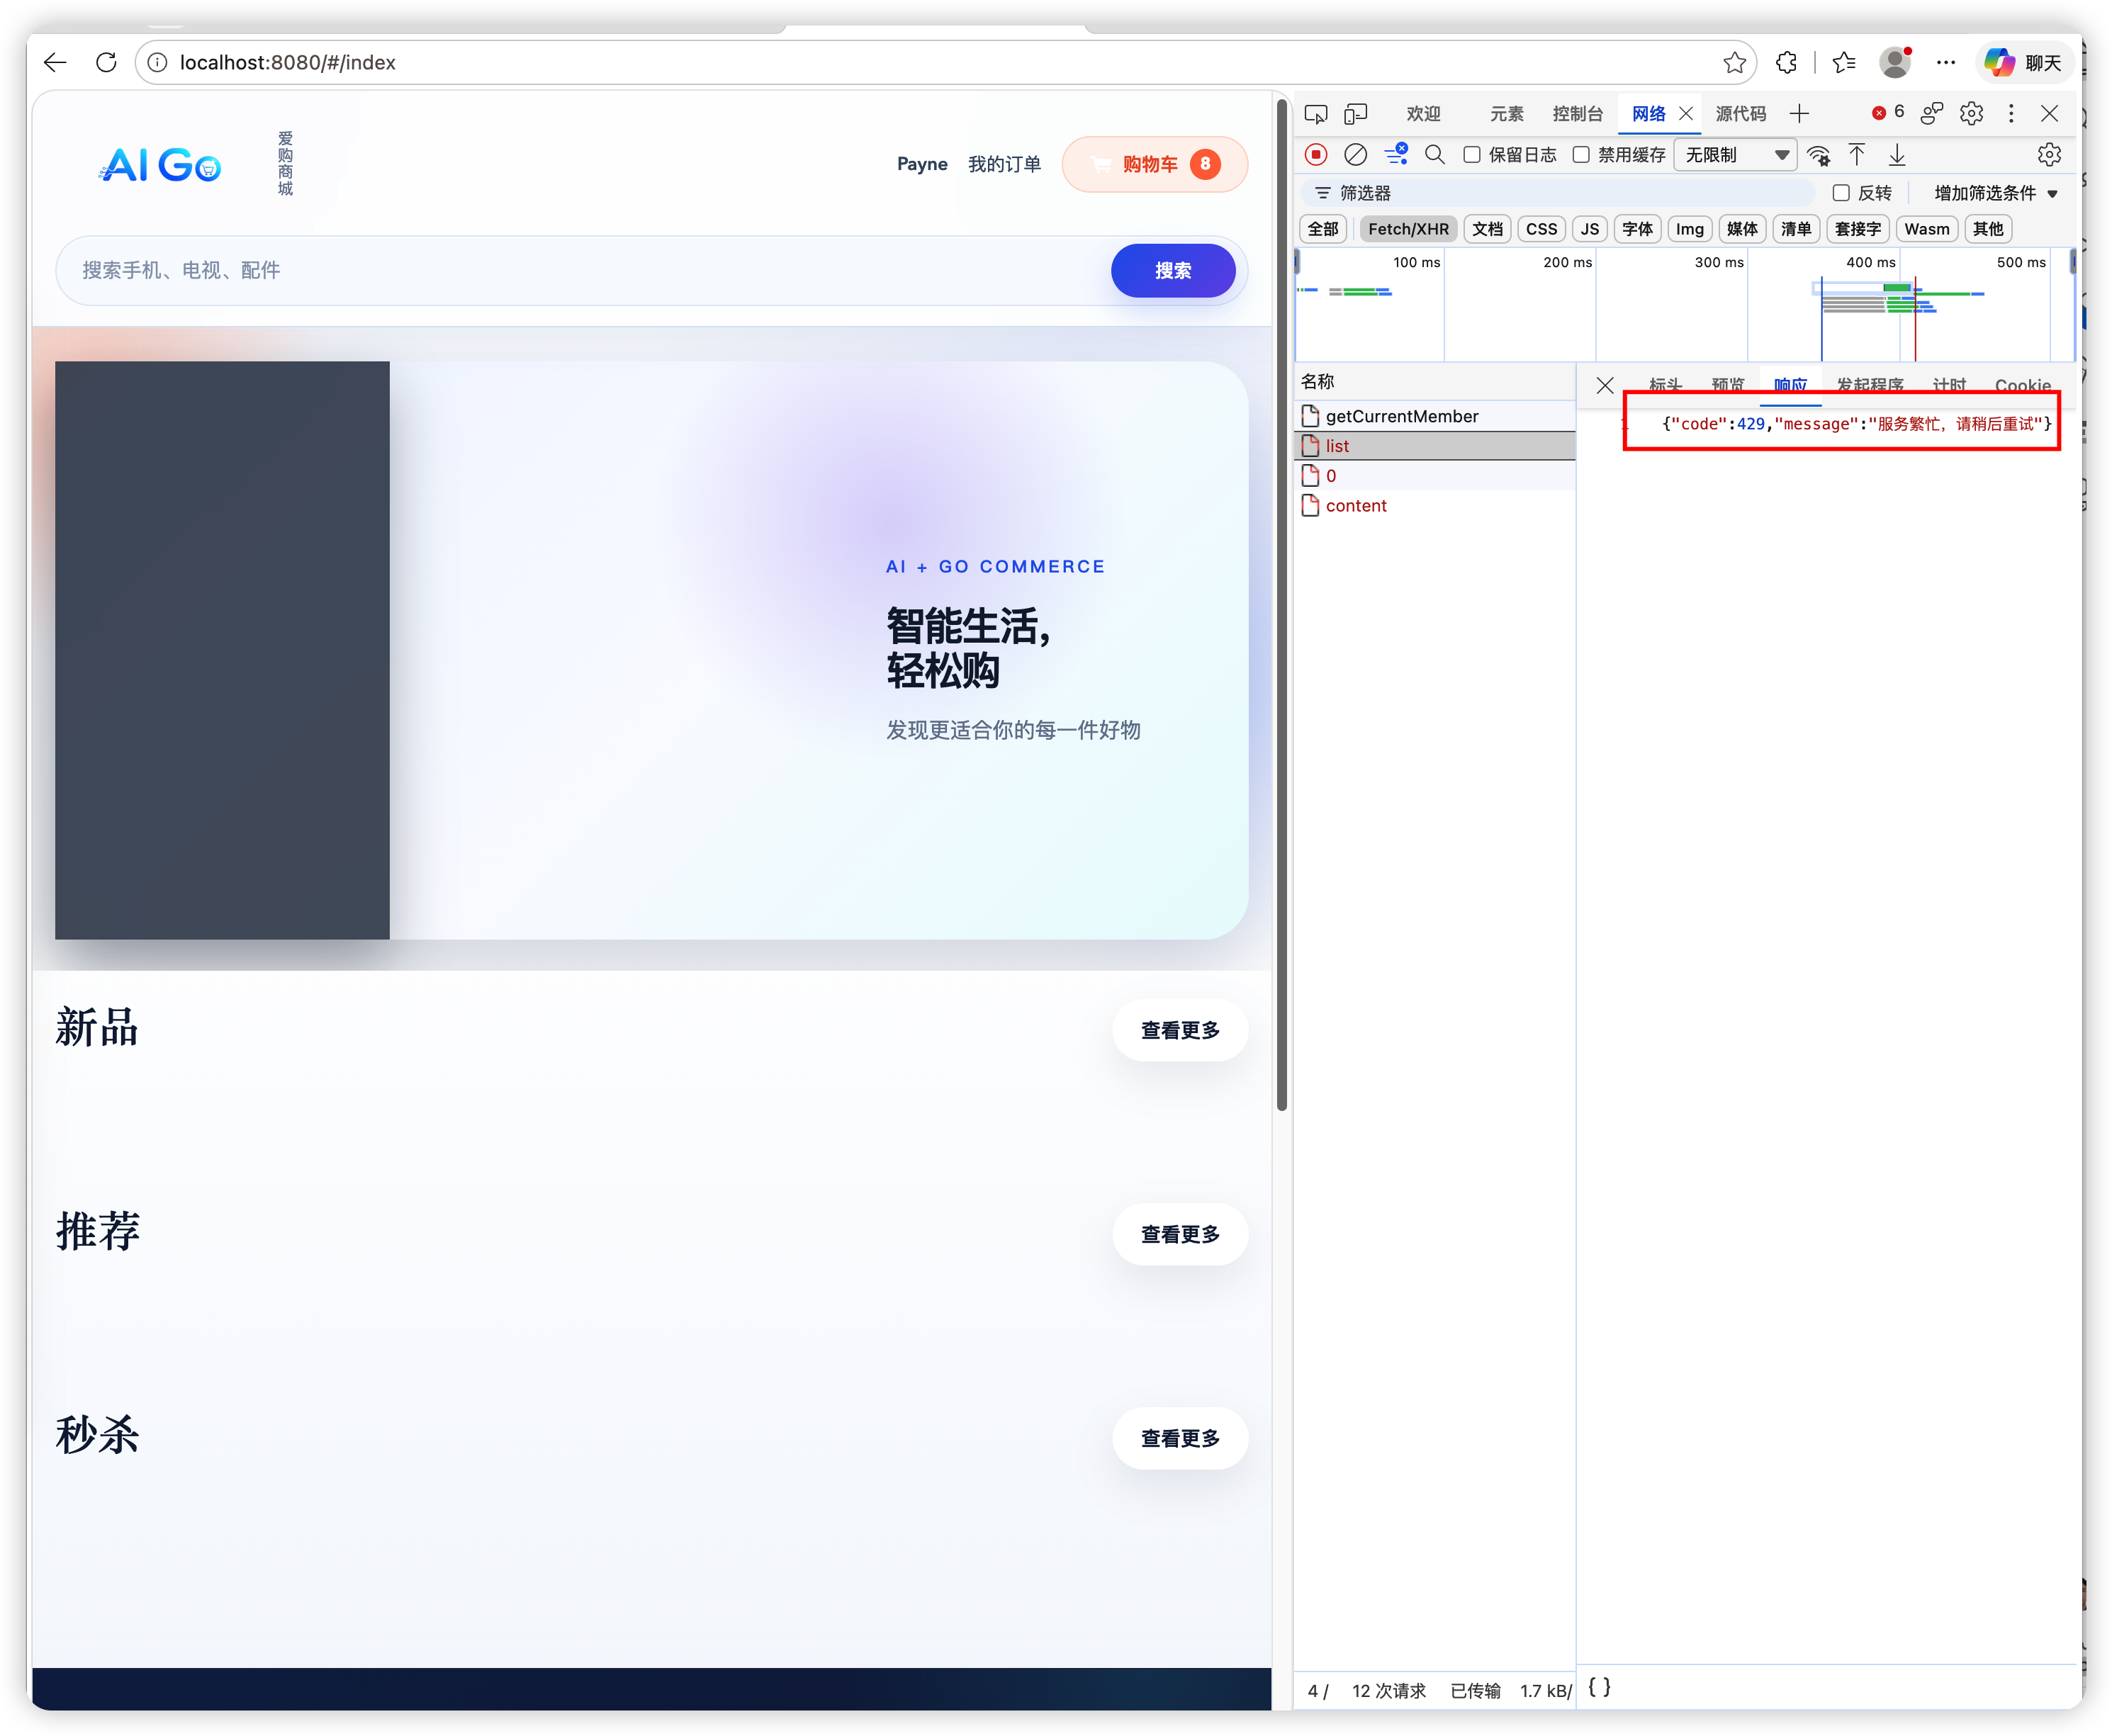2112x1736 pixels.
Task: Open DevTools settings gear in top bar
Action: point(1971,114)
